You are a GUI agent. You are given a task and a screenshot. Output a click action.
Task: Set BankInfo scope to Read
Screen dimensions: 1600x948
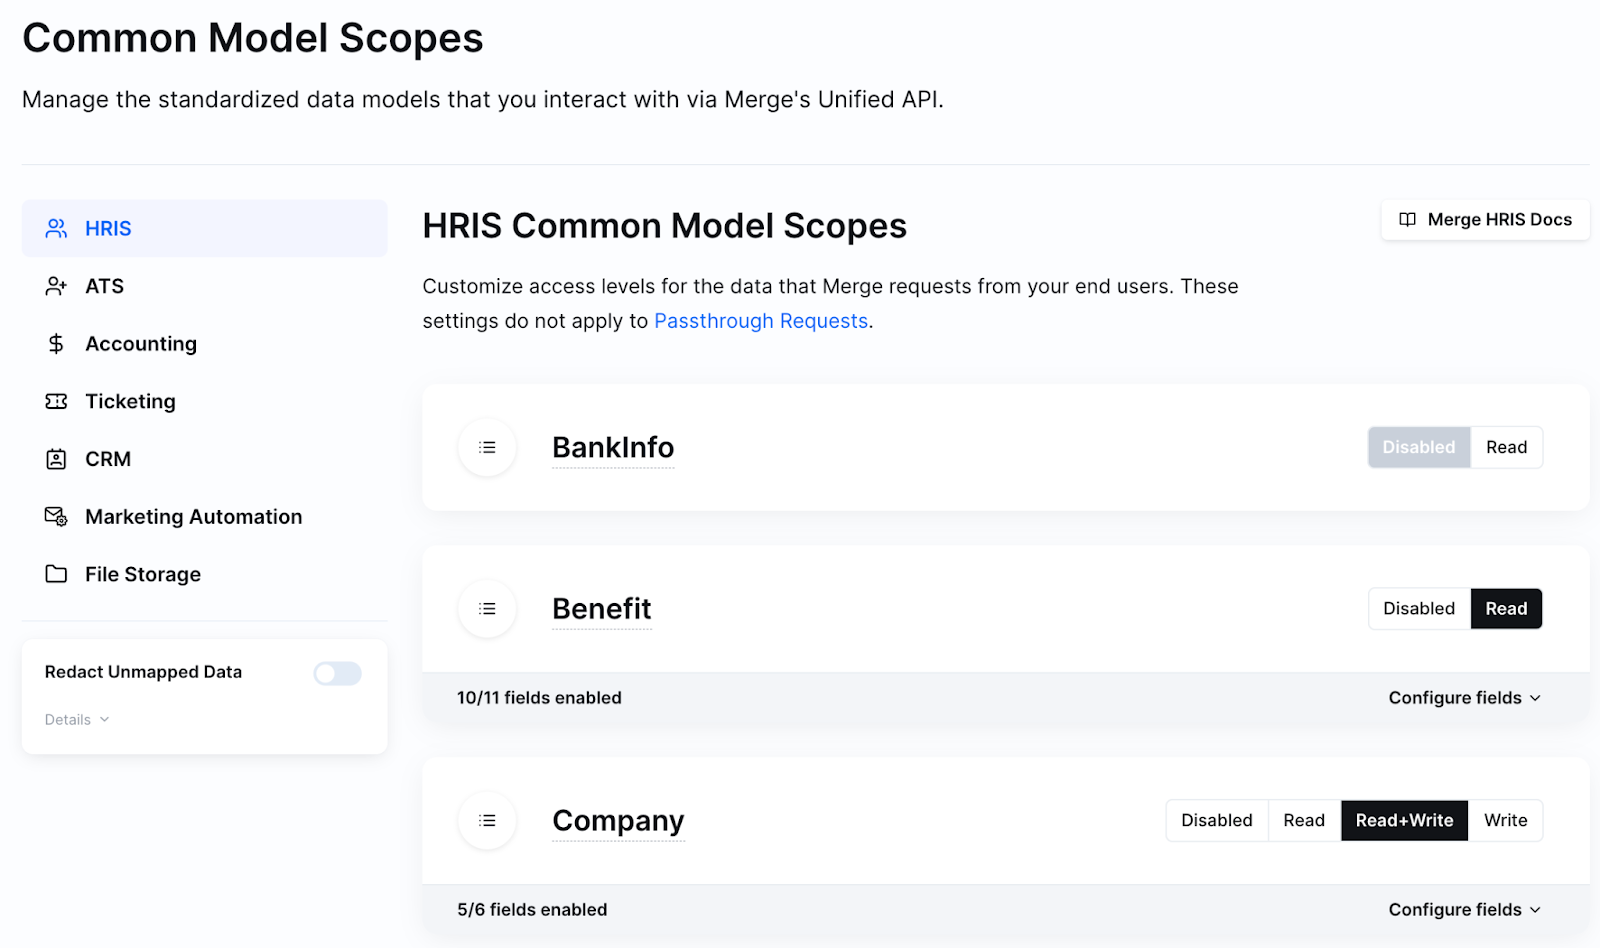coord(1506,447)
